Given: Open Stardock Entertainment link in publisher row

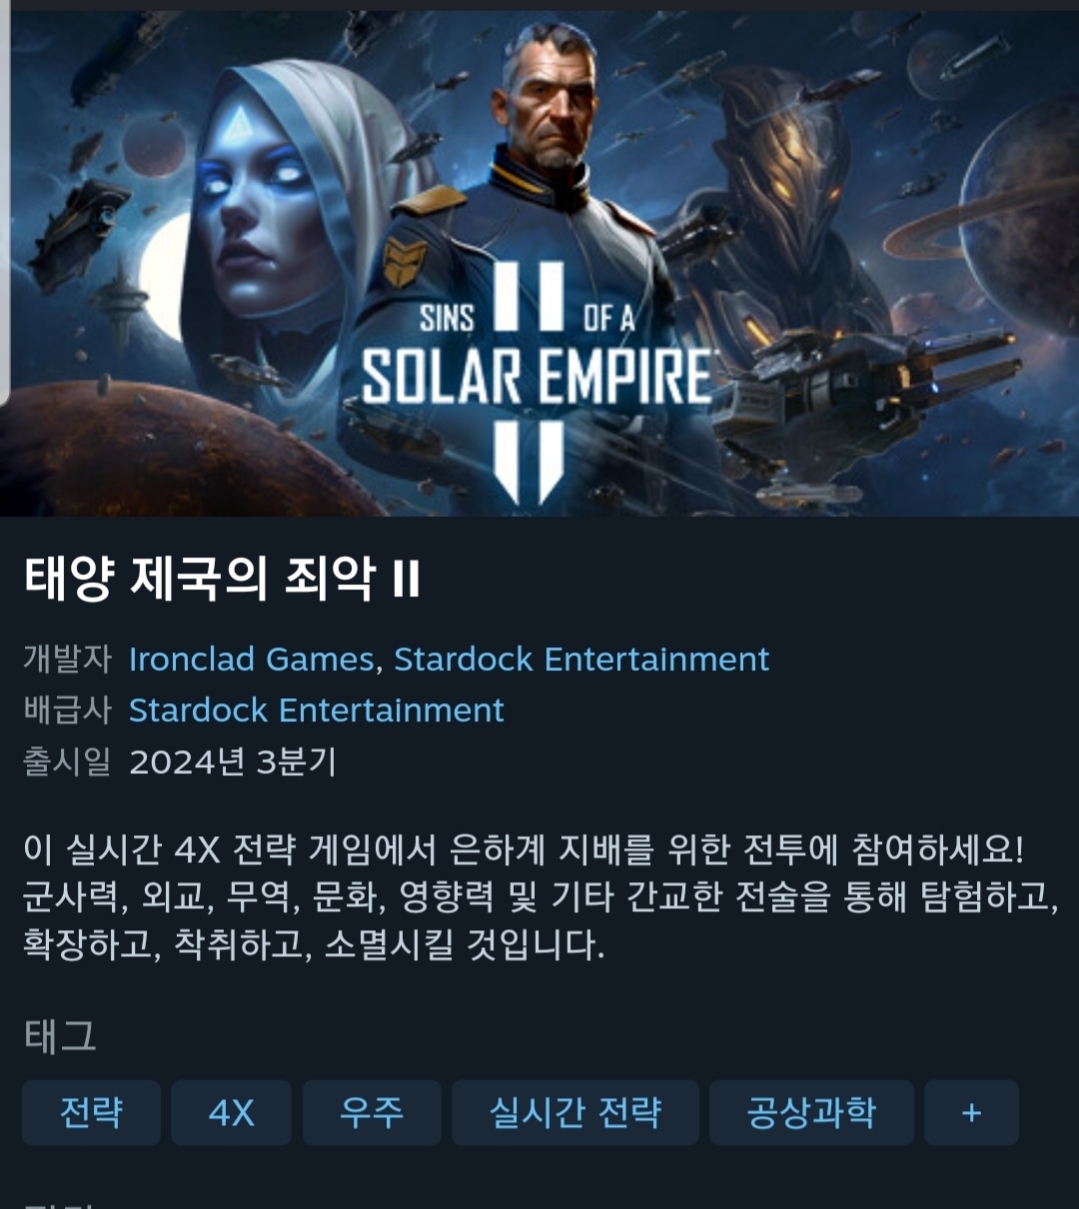Looking at the screenshot, I should tap(316, 710).
